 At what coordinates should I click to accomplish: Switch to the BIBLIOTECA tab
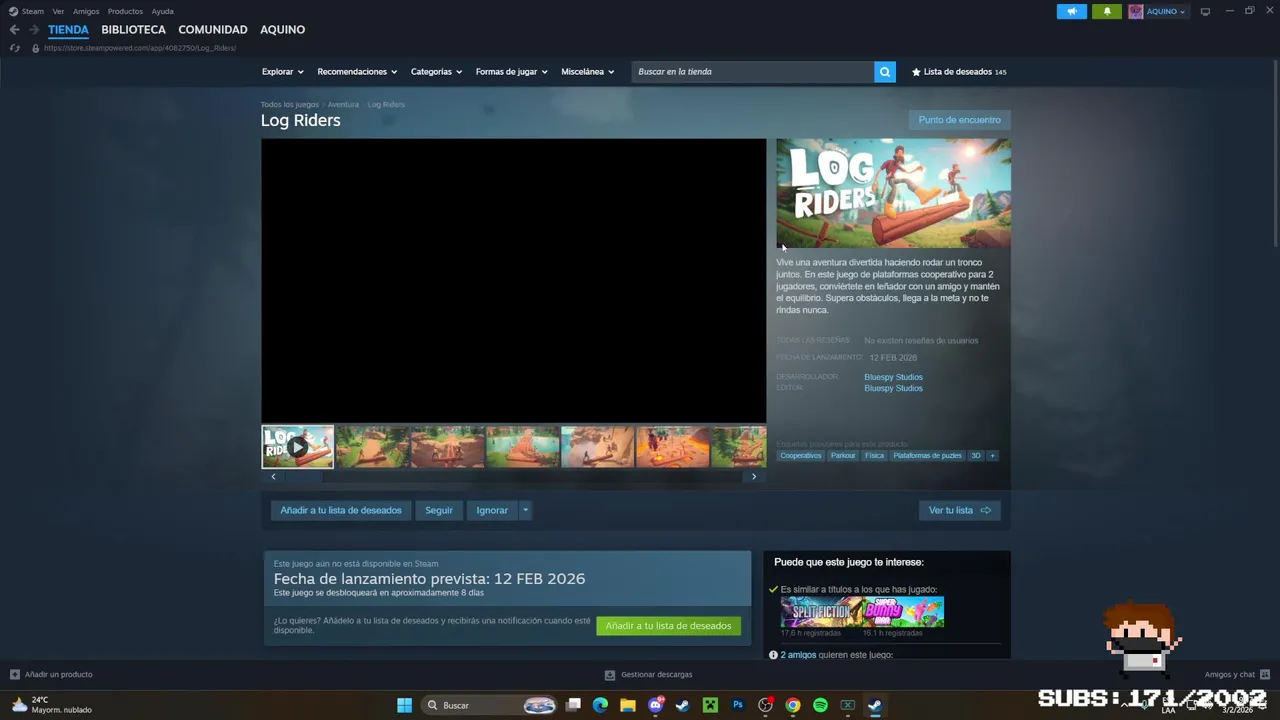133,30
